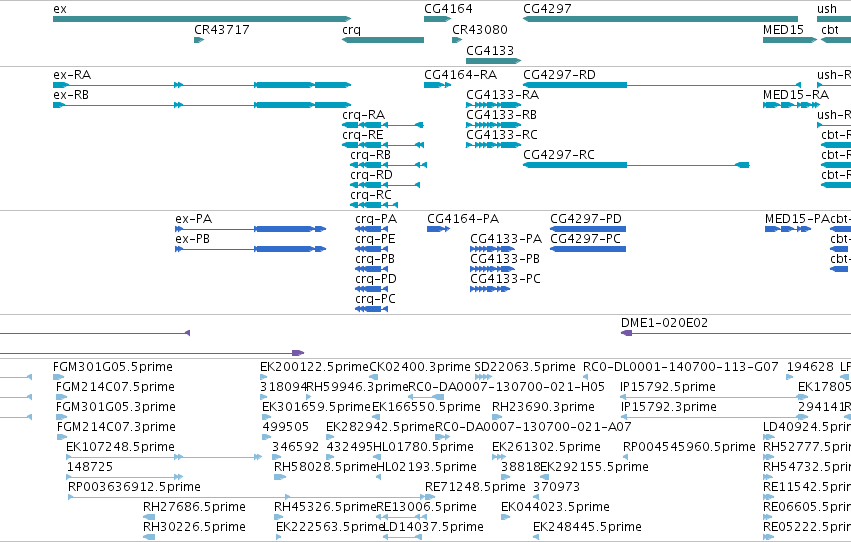Select EST FGM214C07.3prime
Screen dimensions: 851x542
click(62, 437)
